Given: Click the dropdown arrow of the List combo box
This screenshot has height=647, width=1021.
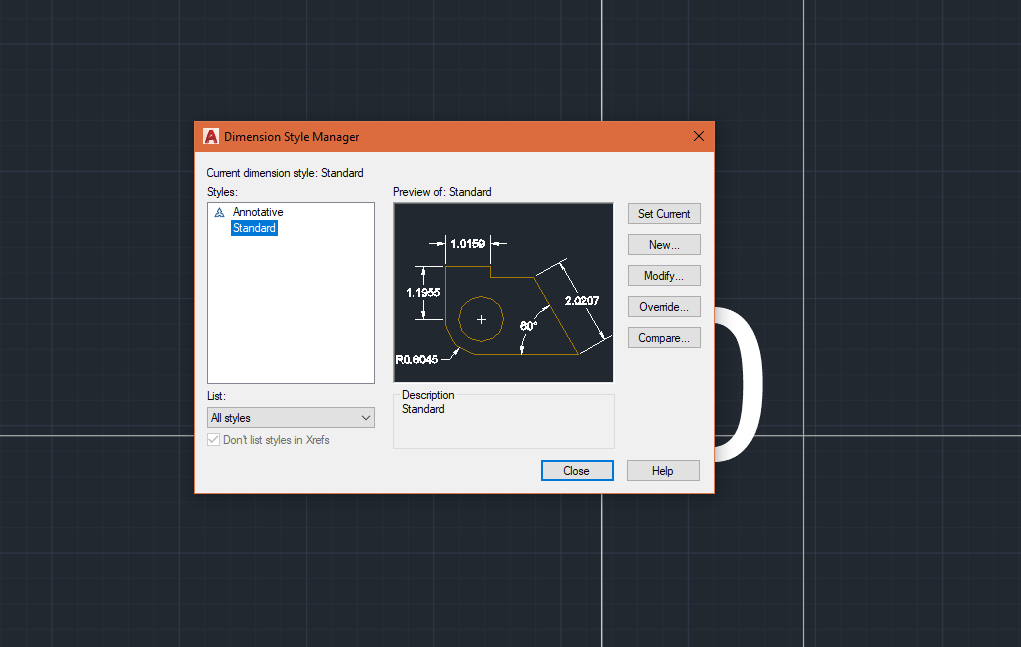Looking at the screenshot, I should click(366, 417).
